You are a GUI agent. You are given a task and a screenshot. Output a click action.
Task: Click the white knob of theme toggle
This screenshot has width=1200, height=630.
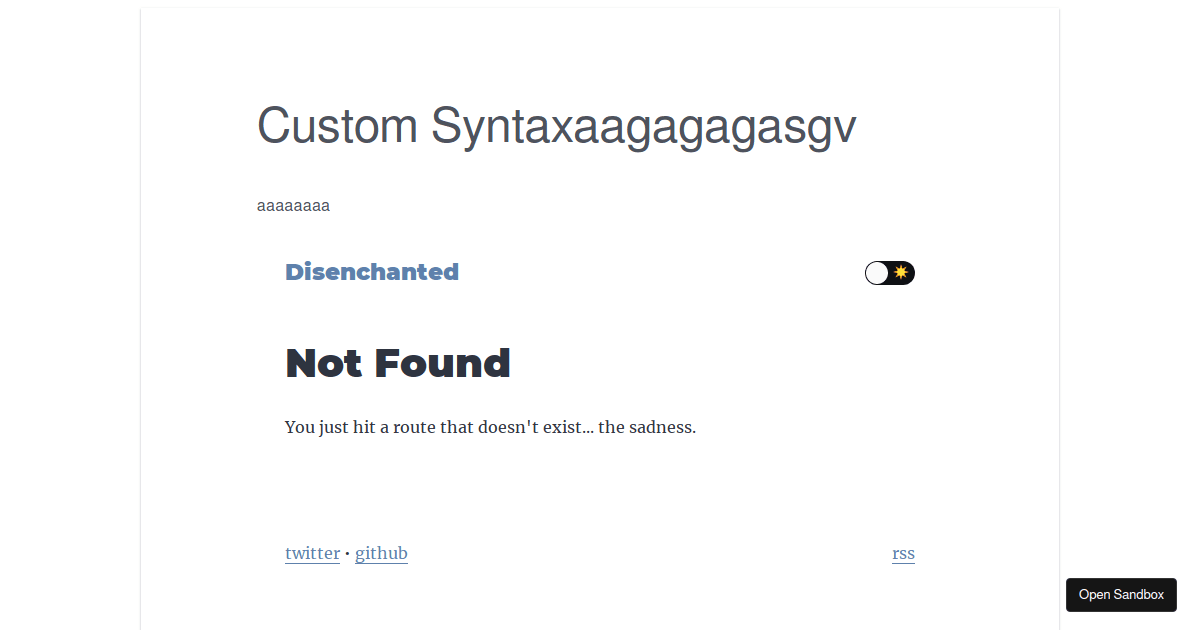click(x=877, y=273)
